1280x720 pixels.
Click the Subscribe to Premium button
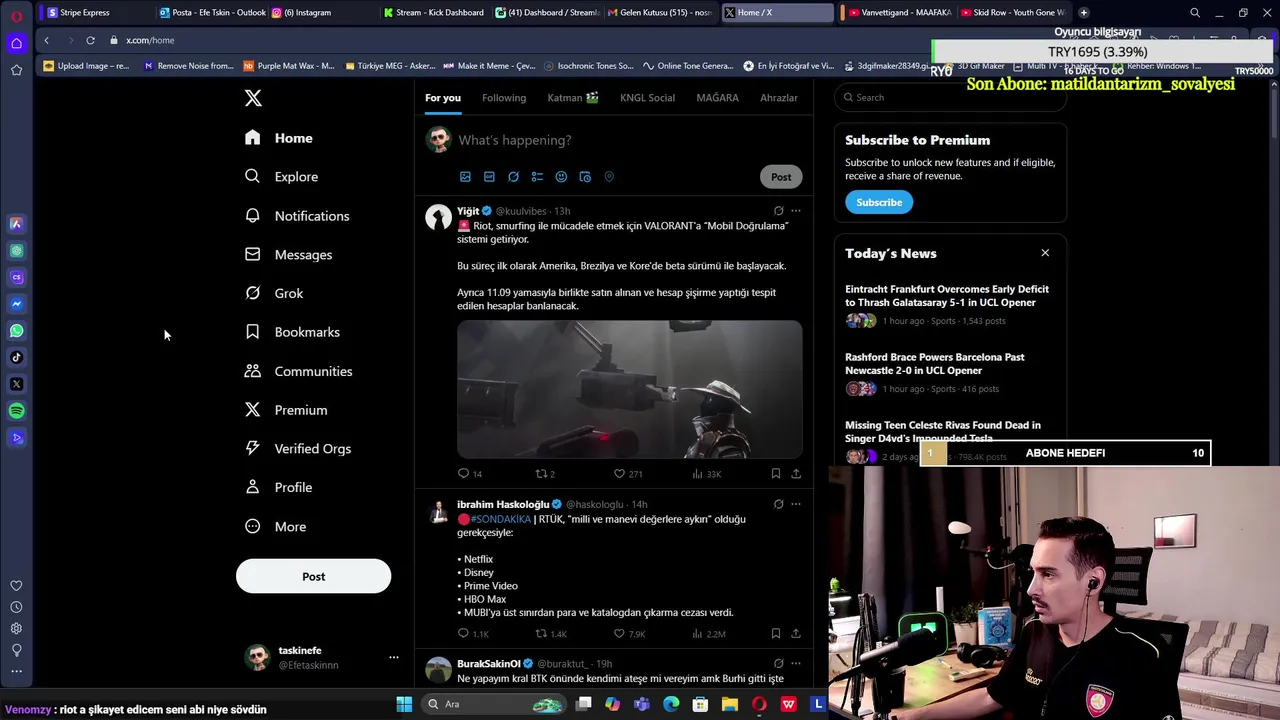[x=879, y=202]
